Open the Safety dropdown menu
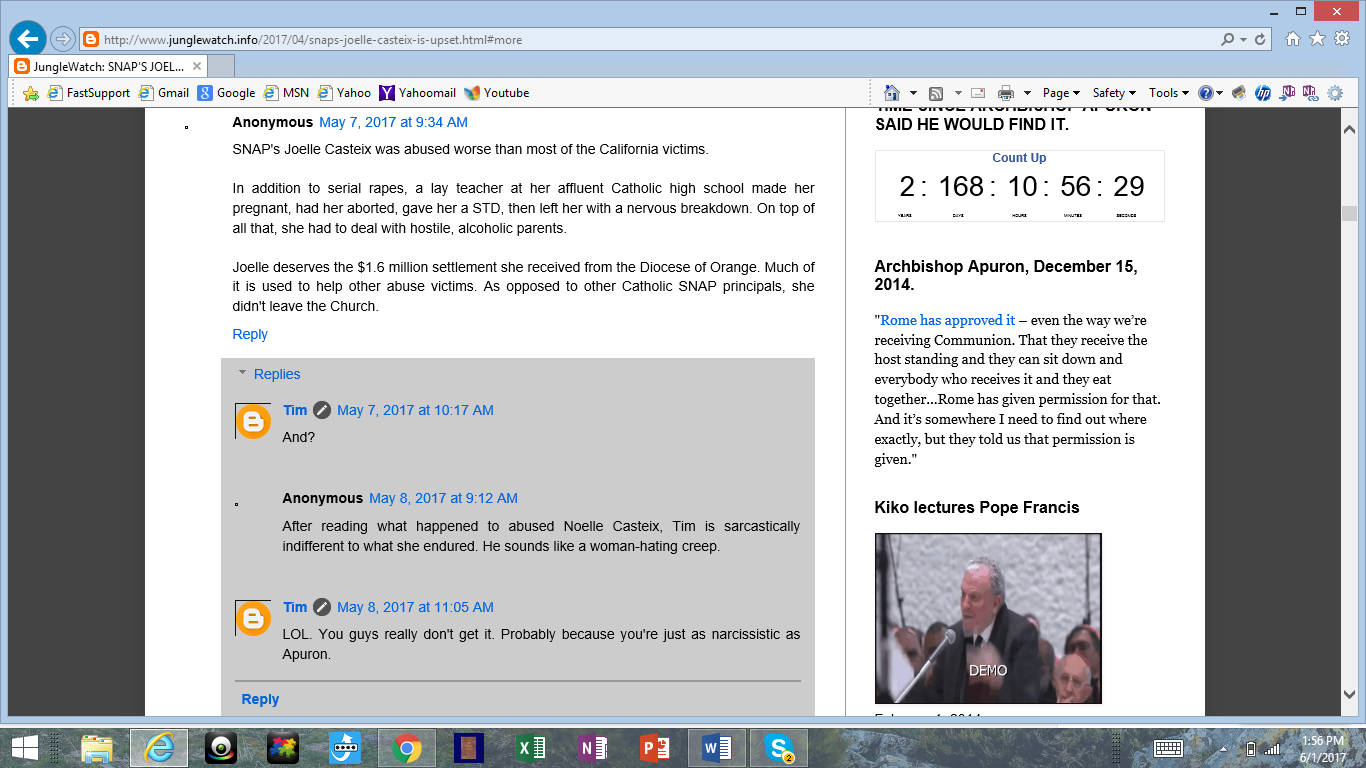This screenshot has height=768, width=1366. point(1115,93)
